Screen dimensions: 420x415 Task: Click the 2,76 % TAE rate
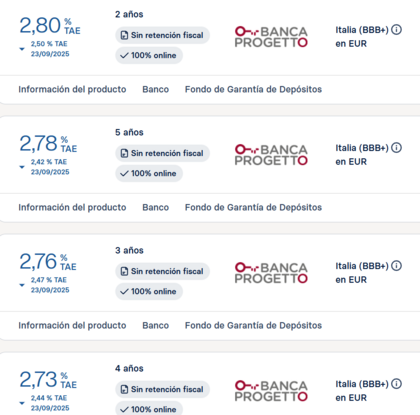point(48,262)
